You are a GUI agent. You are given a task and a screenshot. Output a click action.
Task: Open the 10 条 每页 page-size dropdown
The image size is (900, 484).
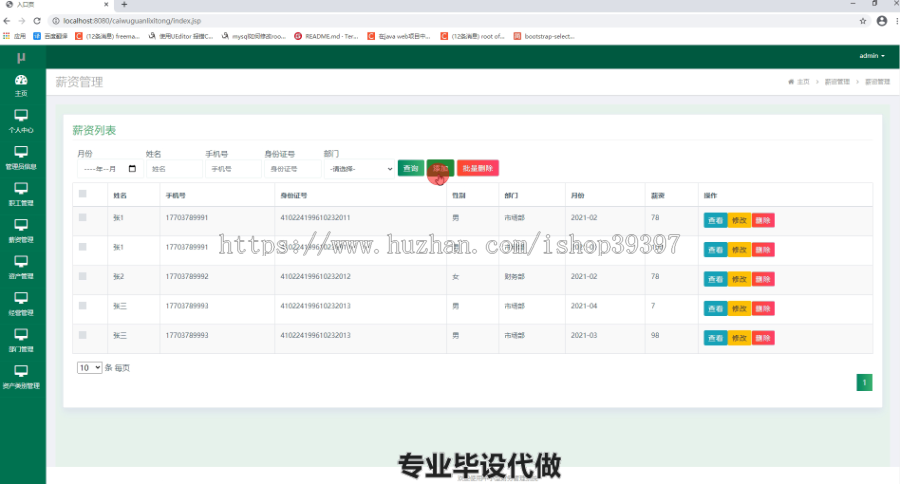(x=89, y=367)
